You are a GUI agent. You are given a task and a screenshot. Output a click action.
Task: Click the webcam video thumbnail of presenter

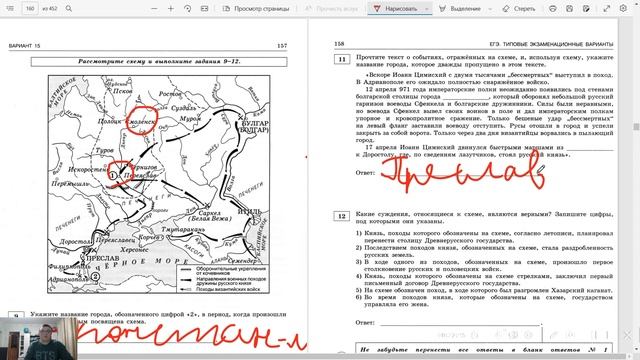pyautogui.click(x=38, y=339)
